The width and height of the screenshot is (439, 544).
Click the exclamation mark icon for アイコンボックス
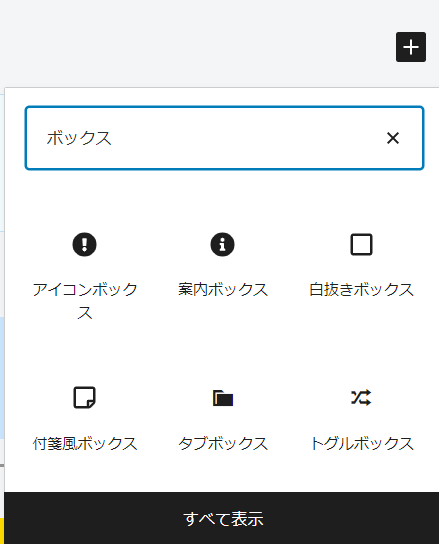84,245
